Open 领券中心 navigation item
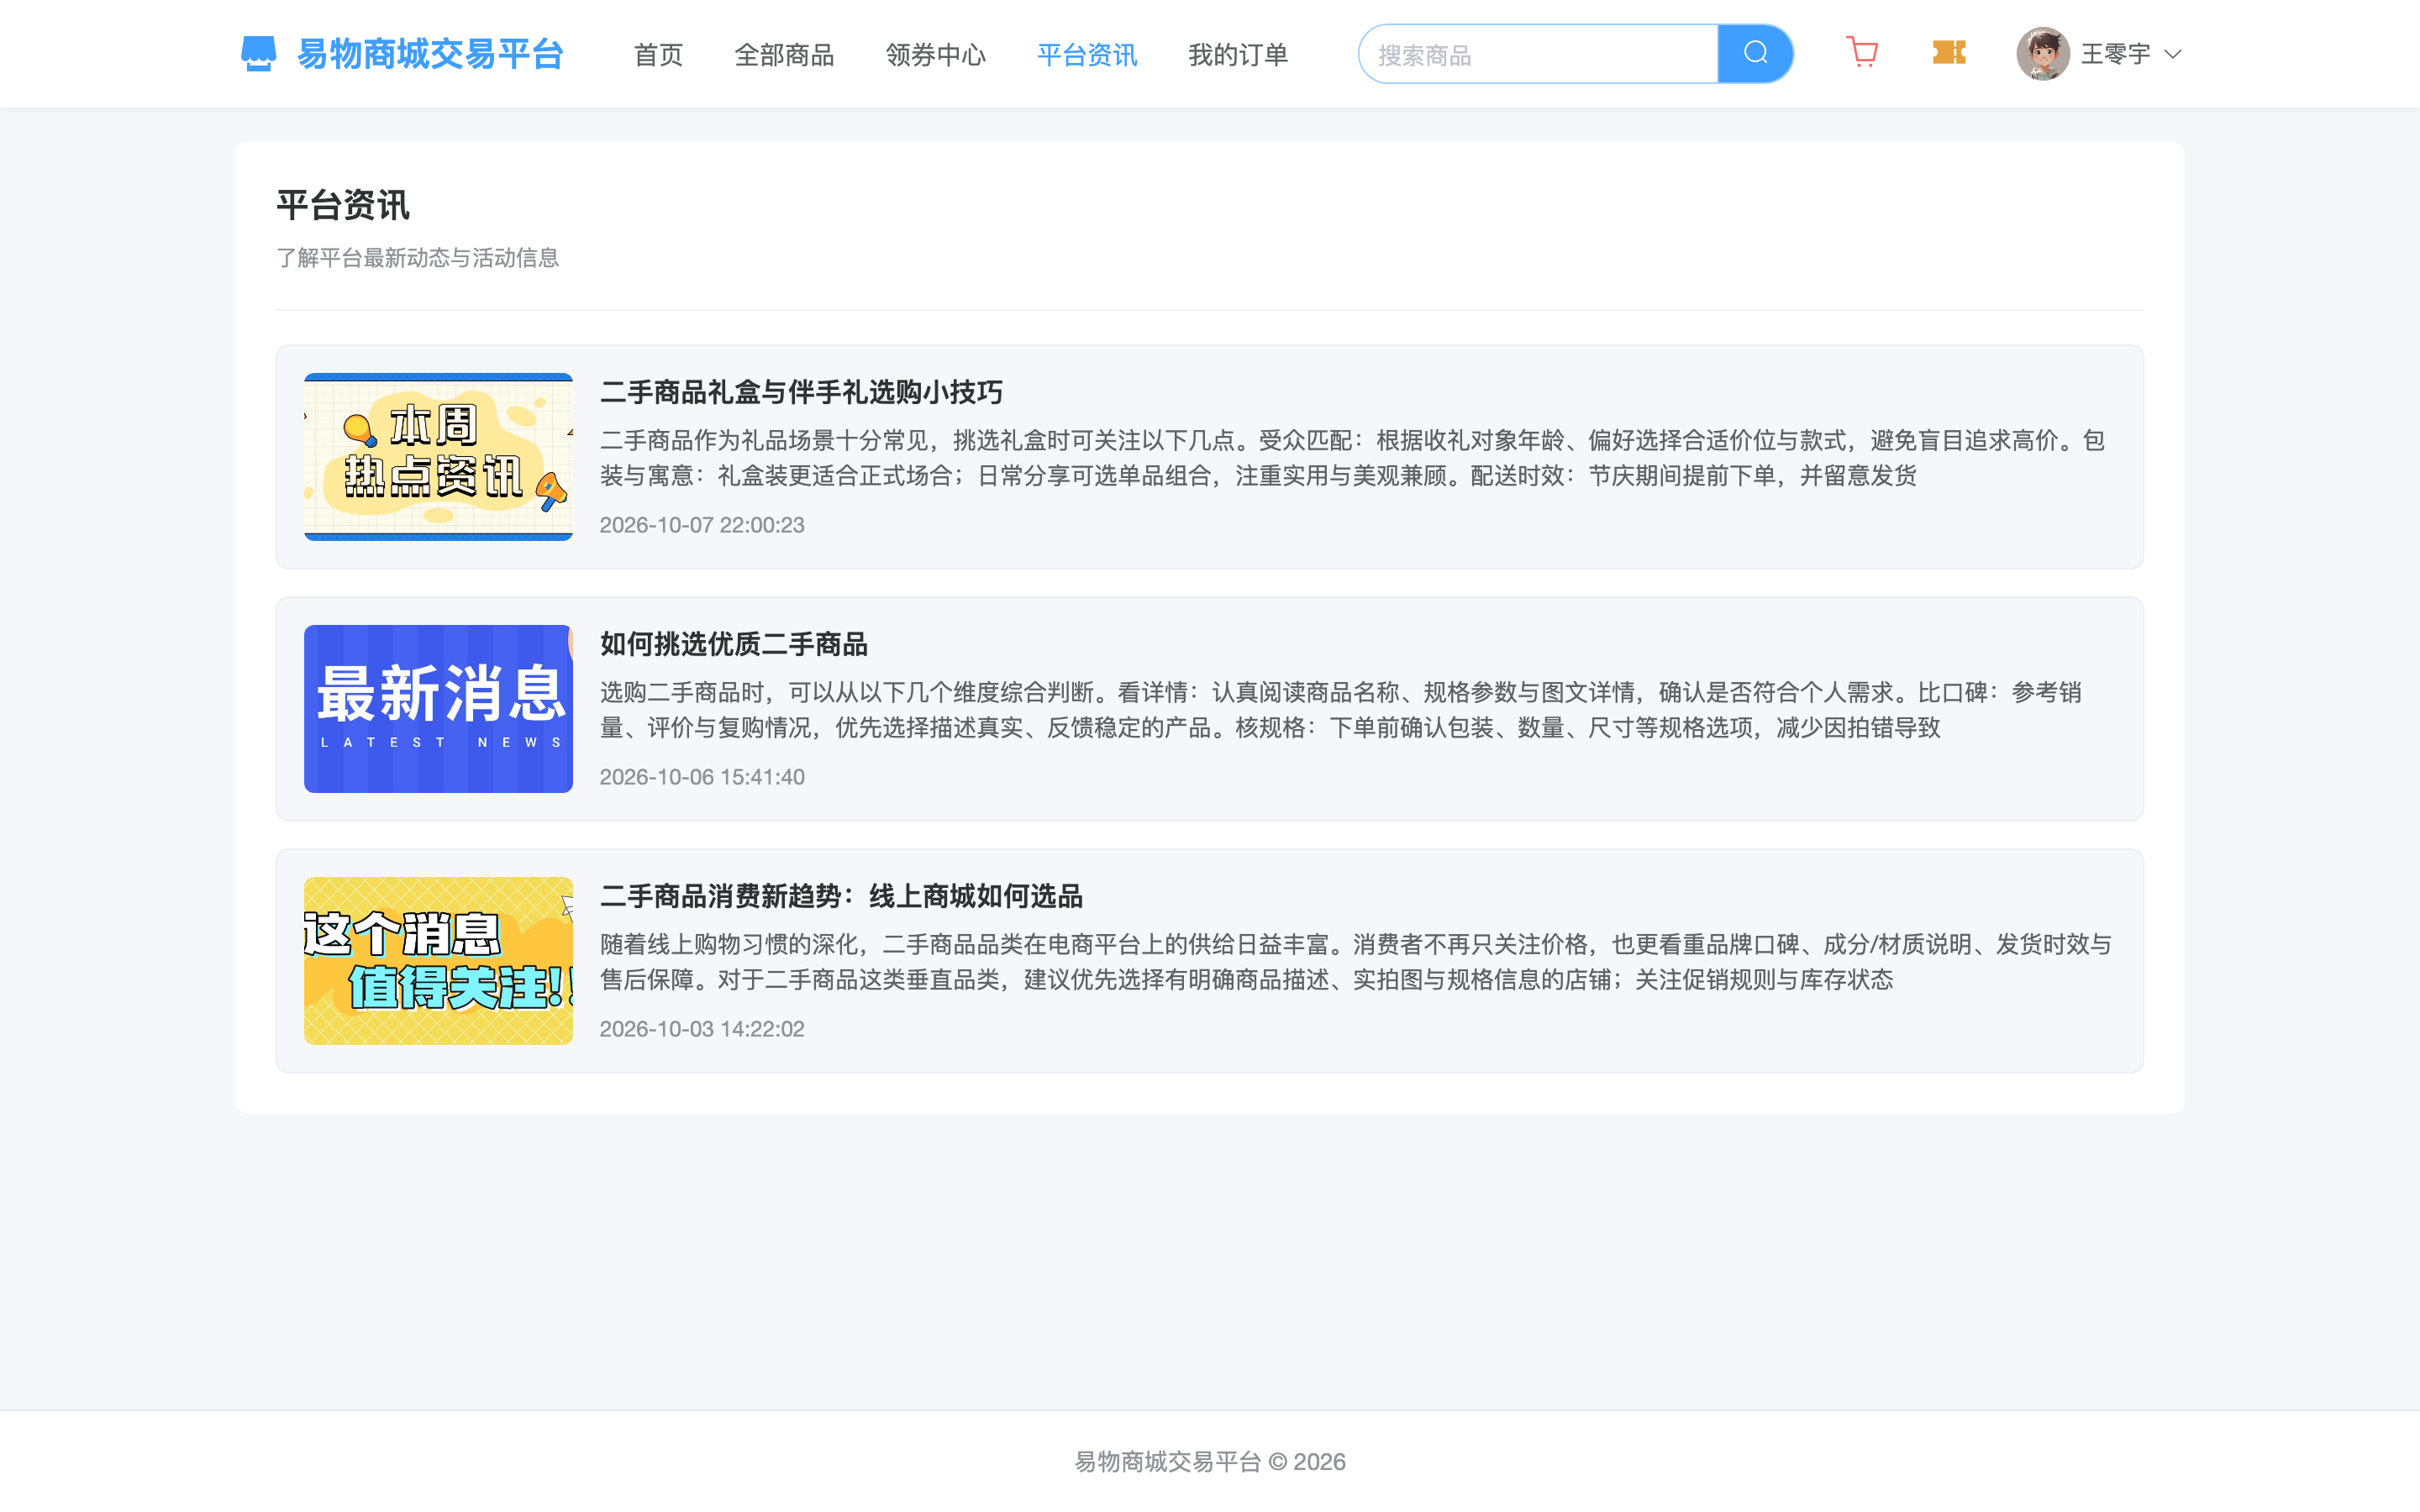 coord(935,55)
